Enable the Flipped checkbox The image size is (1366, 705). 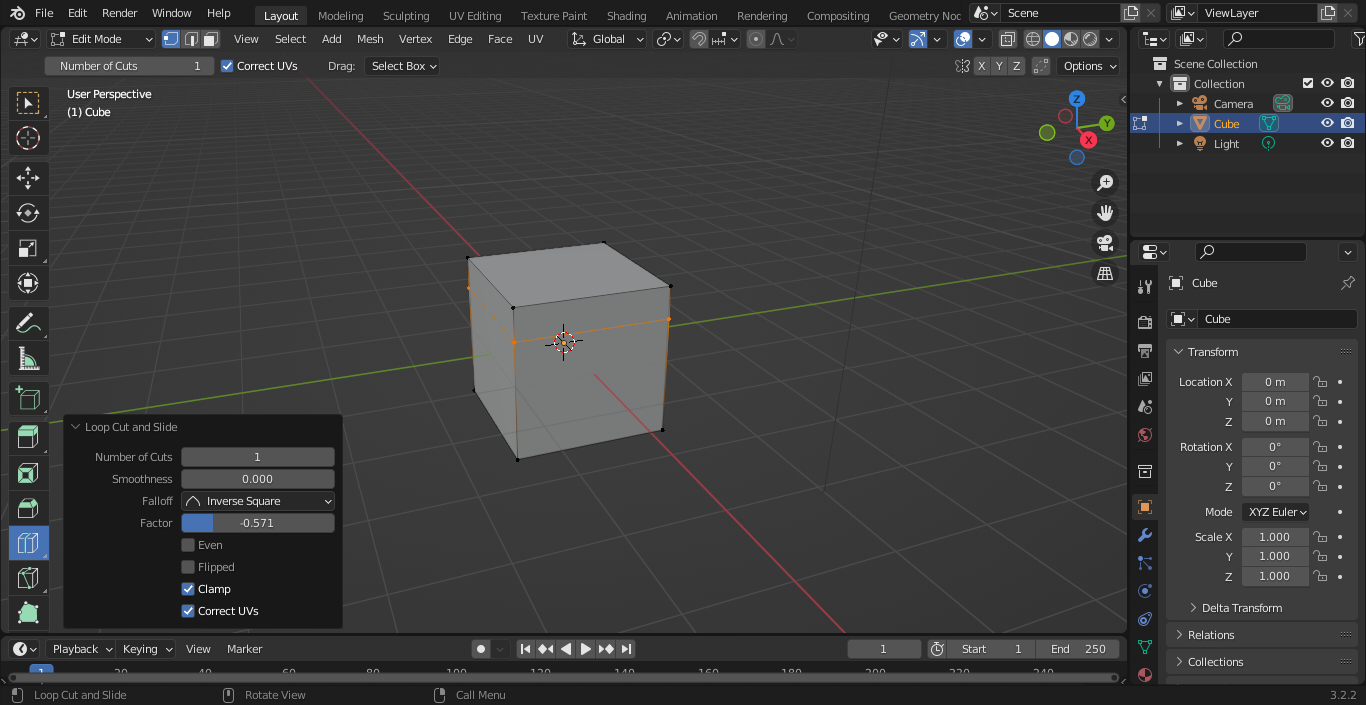[188, 567]
